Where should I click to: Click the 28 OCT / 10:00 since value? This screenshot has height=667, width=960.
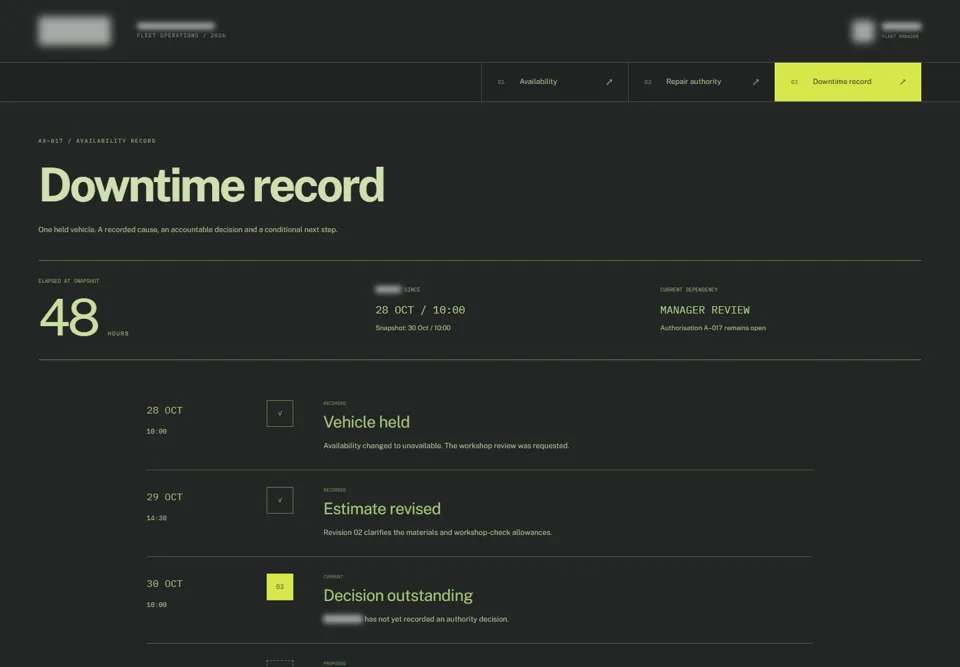pyautogui.click(x=420, y=310)
